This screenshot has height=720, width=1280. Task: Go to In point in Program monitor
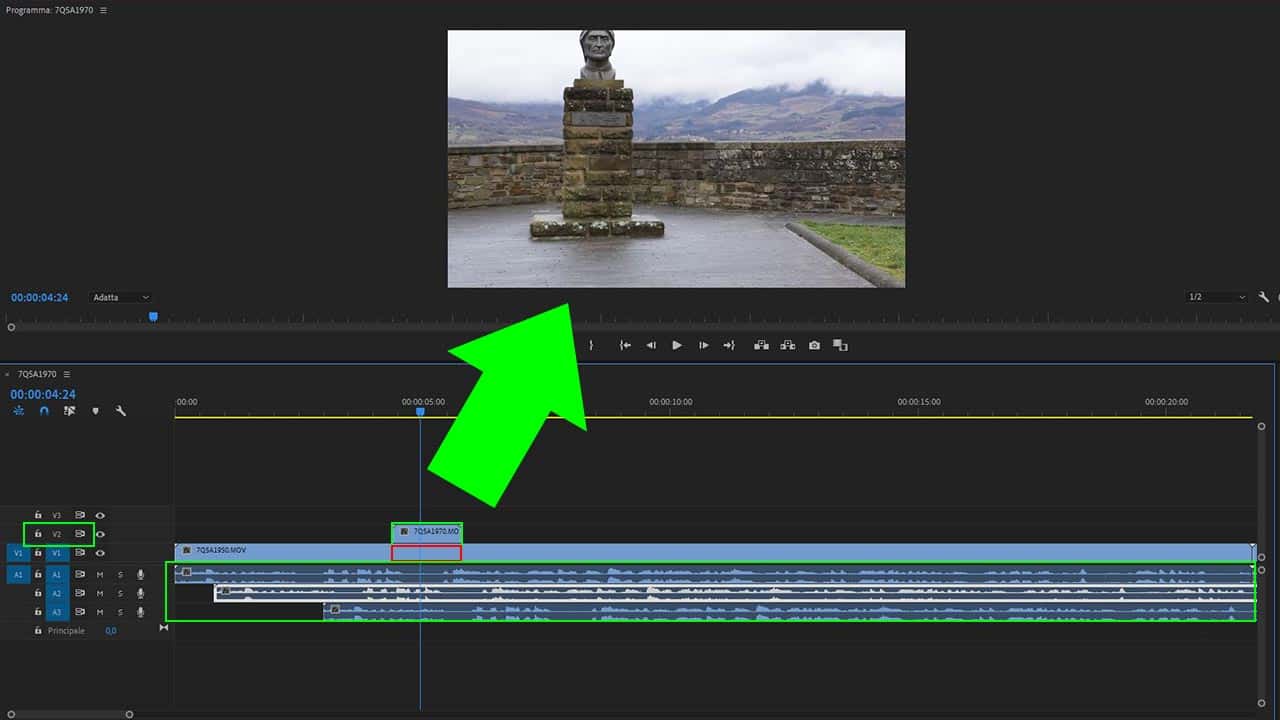coord(625,345)
